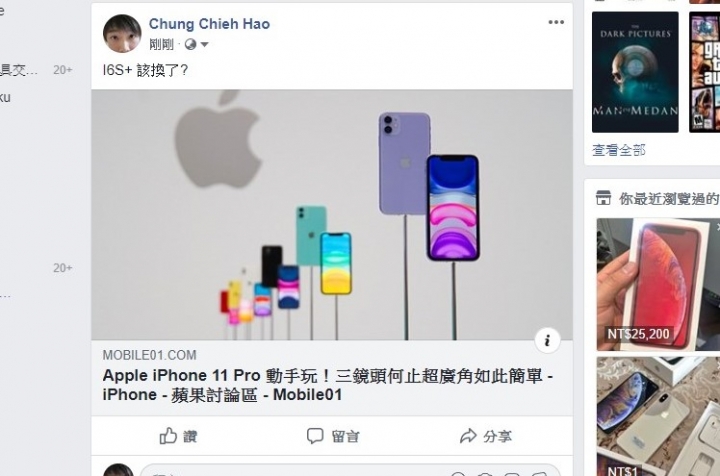720x476 pixels.
Task: Open Chung Chieh Hao's profile picture
Action: 122,34
